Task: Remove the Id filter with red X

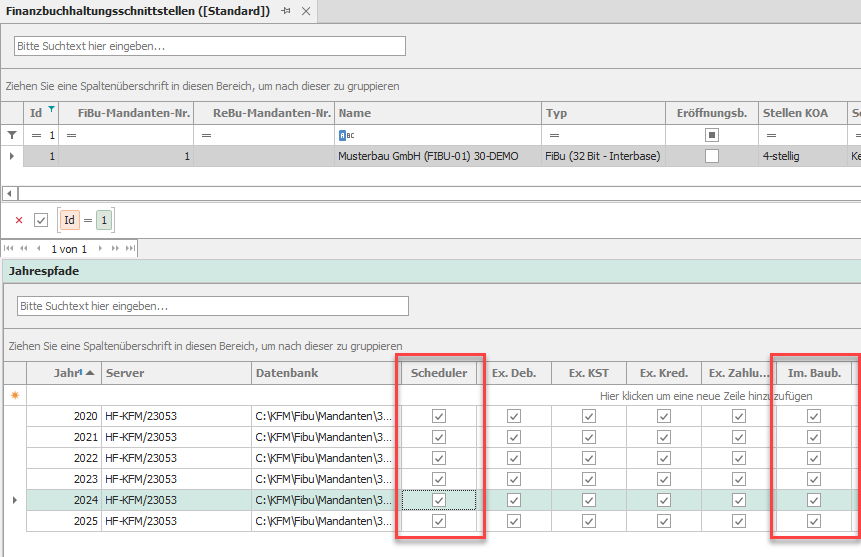Action: point(19,220)
